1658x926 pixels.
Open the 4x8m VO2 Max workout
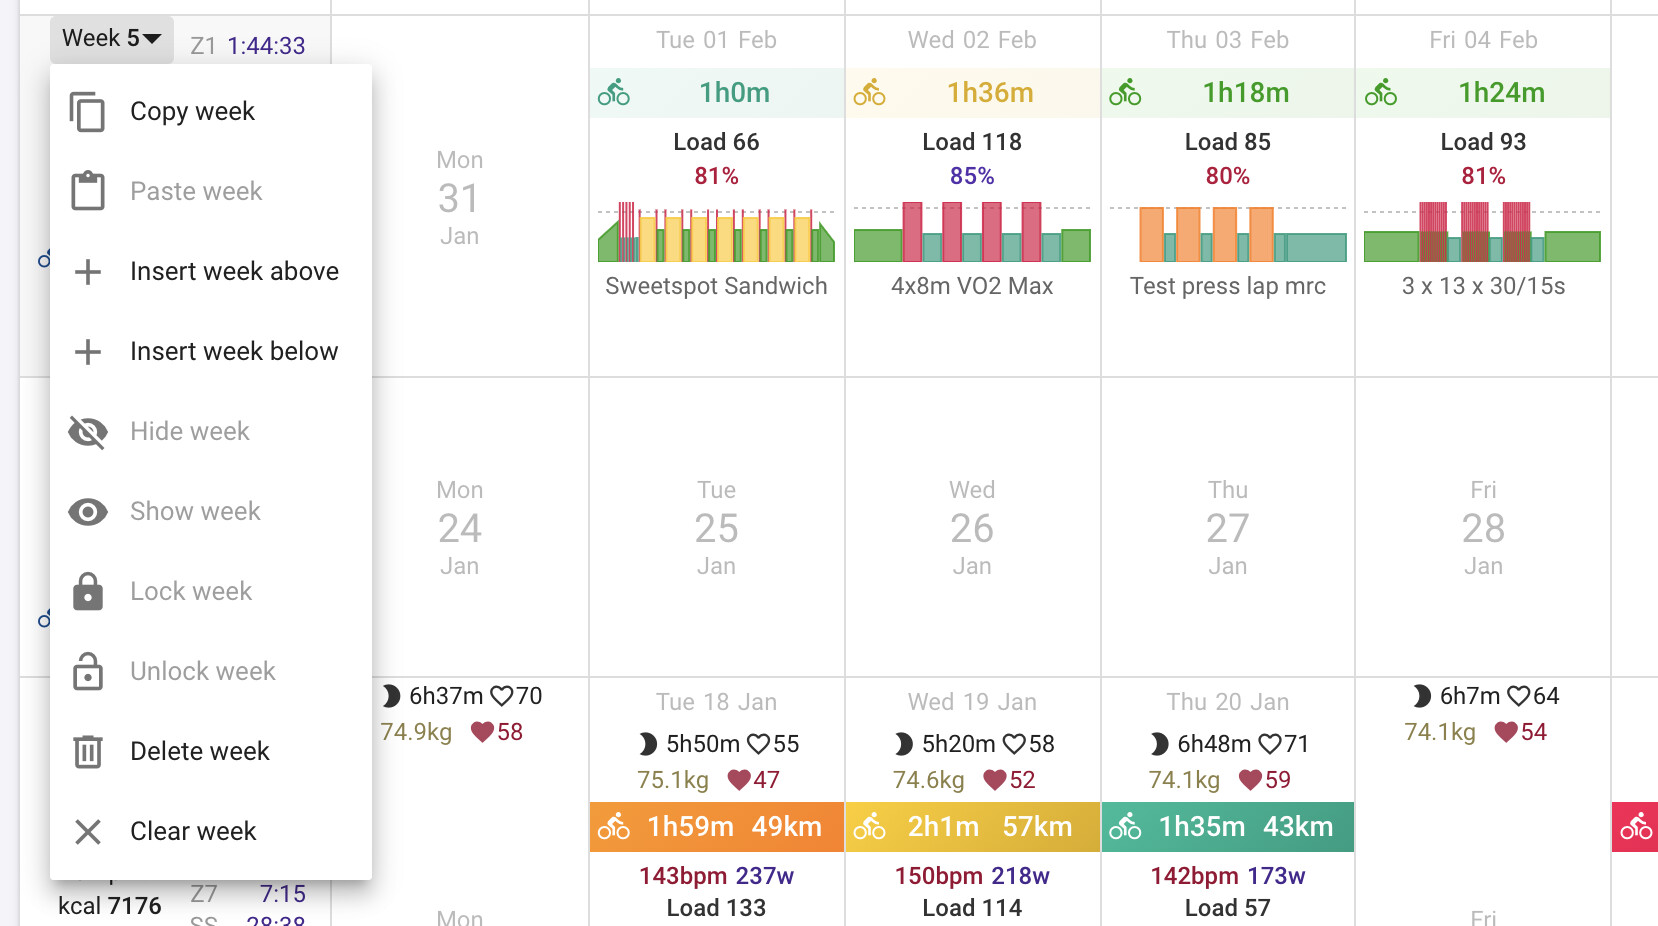[x=972, y=286]
